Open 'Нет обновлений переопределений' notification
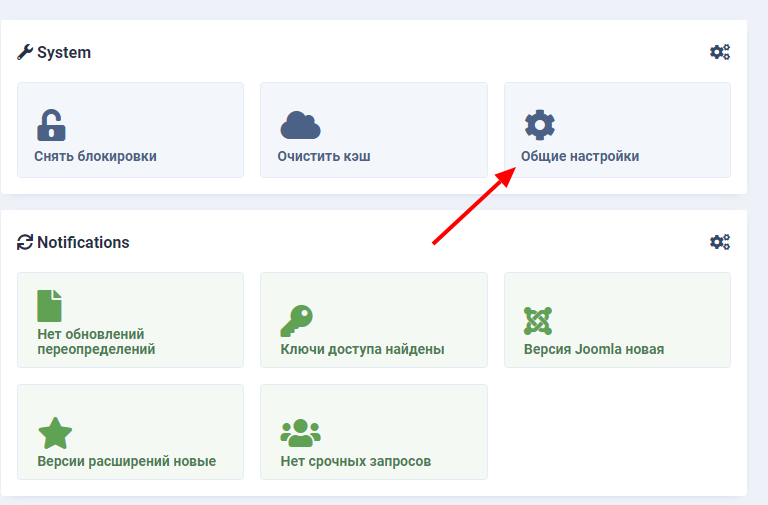Image resolution: width=768 pixels, height=505 pixels. click(x=130, y=320)
